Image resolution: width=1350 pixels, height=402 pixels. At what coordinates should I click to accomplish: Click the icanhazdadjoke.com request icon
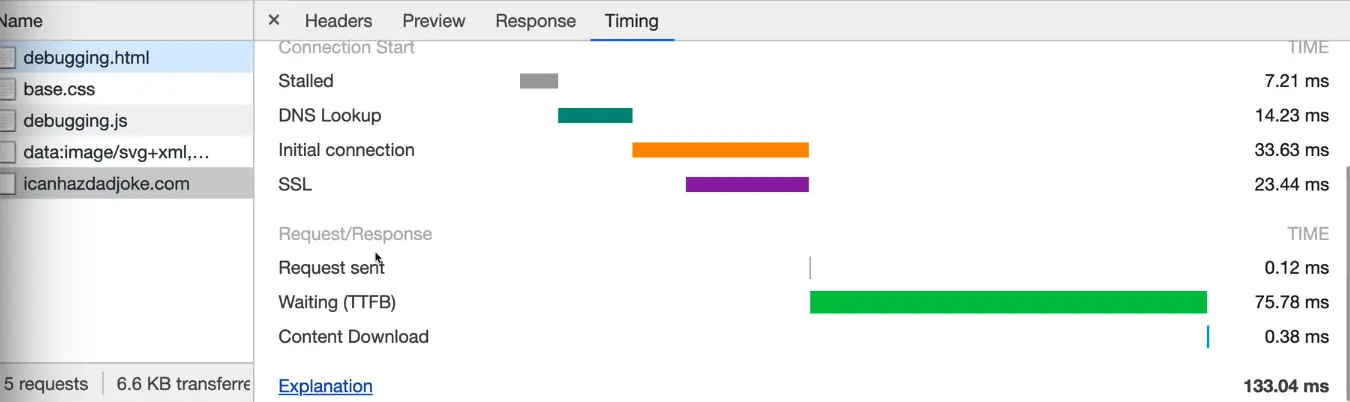point(8,184)
